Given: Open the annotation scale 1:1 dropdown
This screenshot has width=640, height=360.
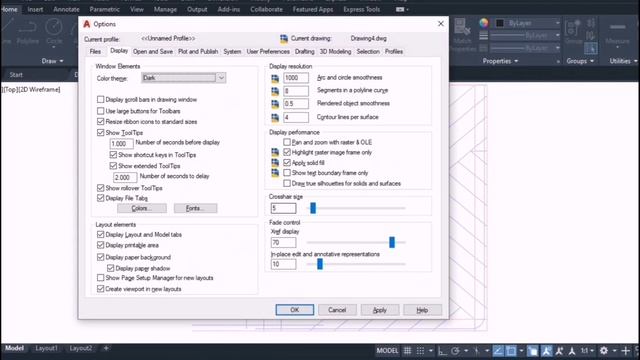Looking at the screenshot, I should (x=587, y=351).
